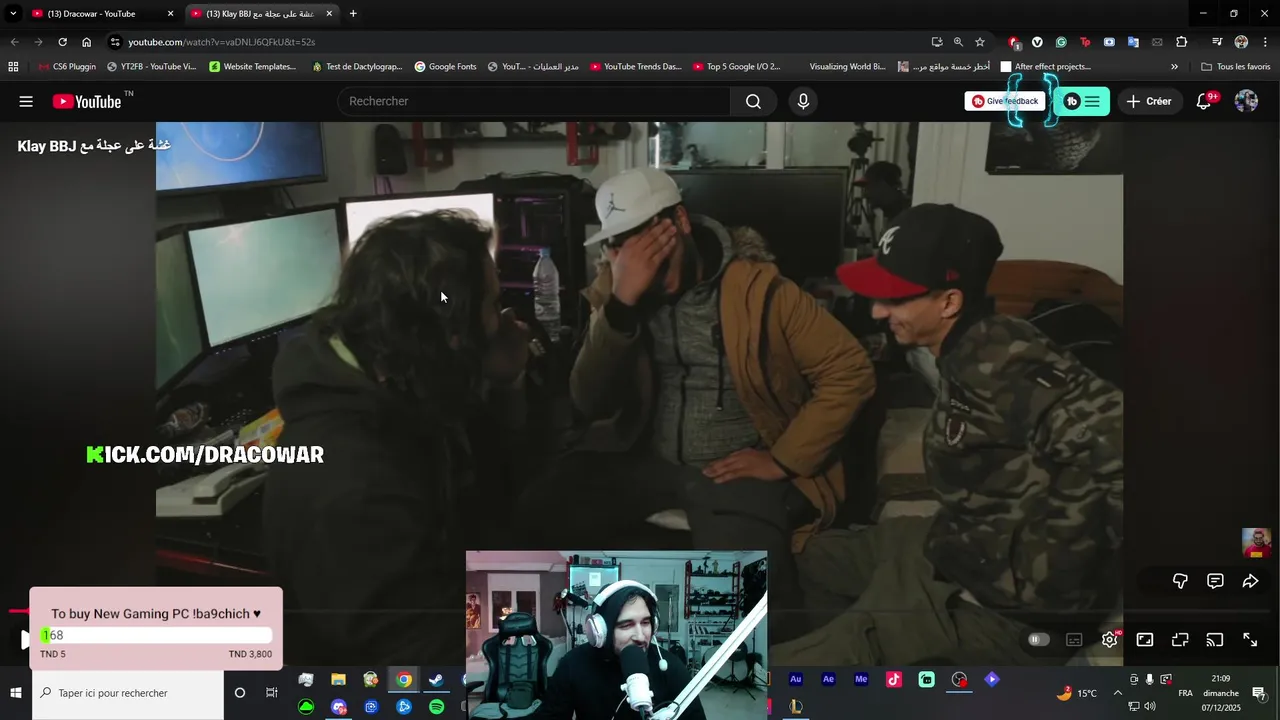Toggle theater mode button
1280x720 pixels.
[x=1180, y=640]
